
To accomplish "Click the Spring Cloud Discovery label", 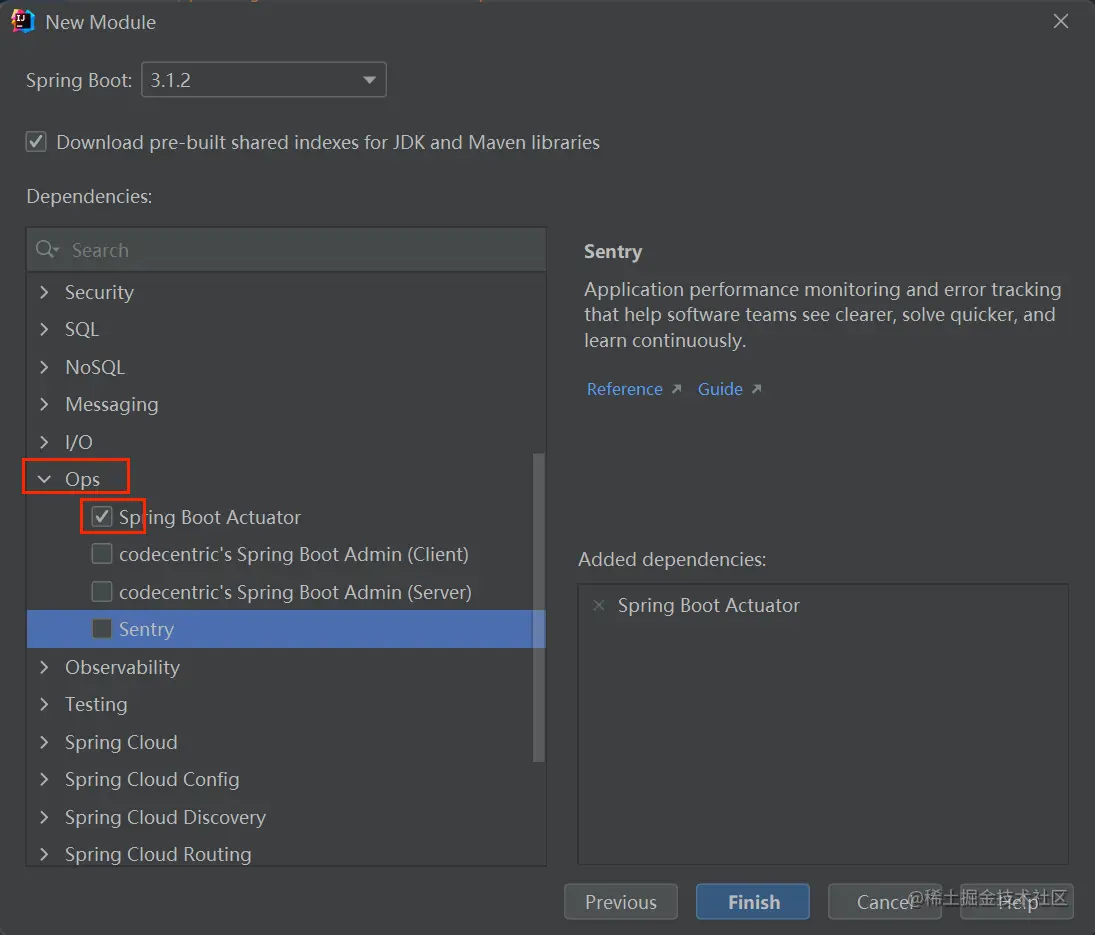I will tap(165, 817).
